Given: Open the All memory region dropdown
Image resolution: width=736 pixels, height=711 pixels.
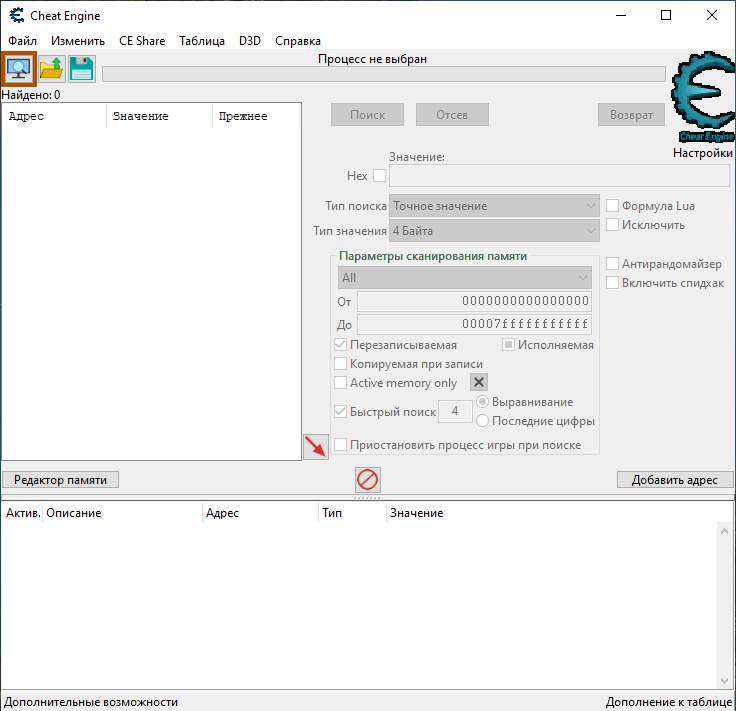Looking at the screenshot, I should [464, 278].
